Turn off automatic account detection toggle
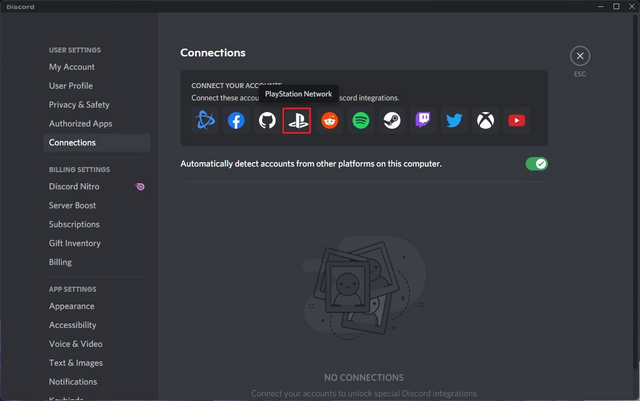 coord(536,164)
